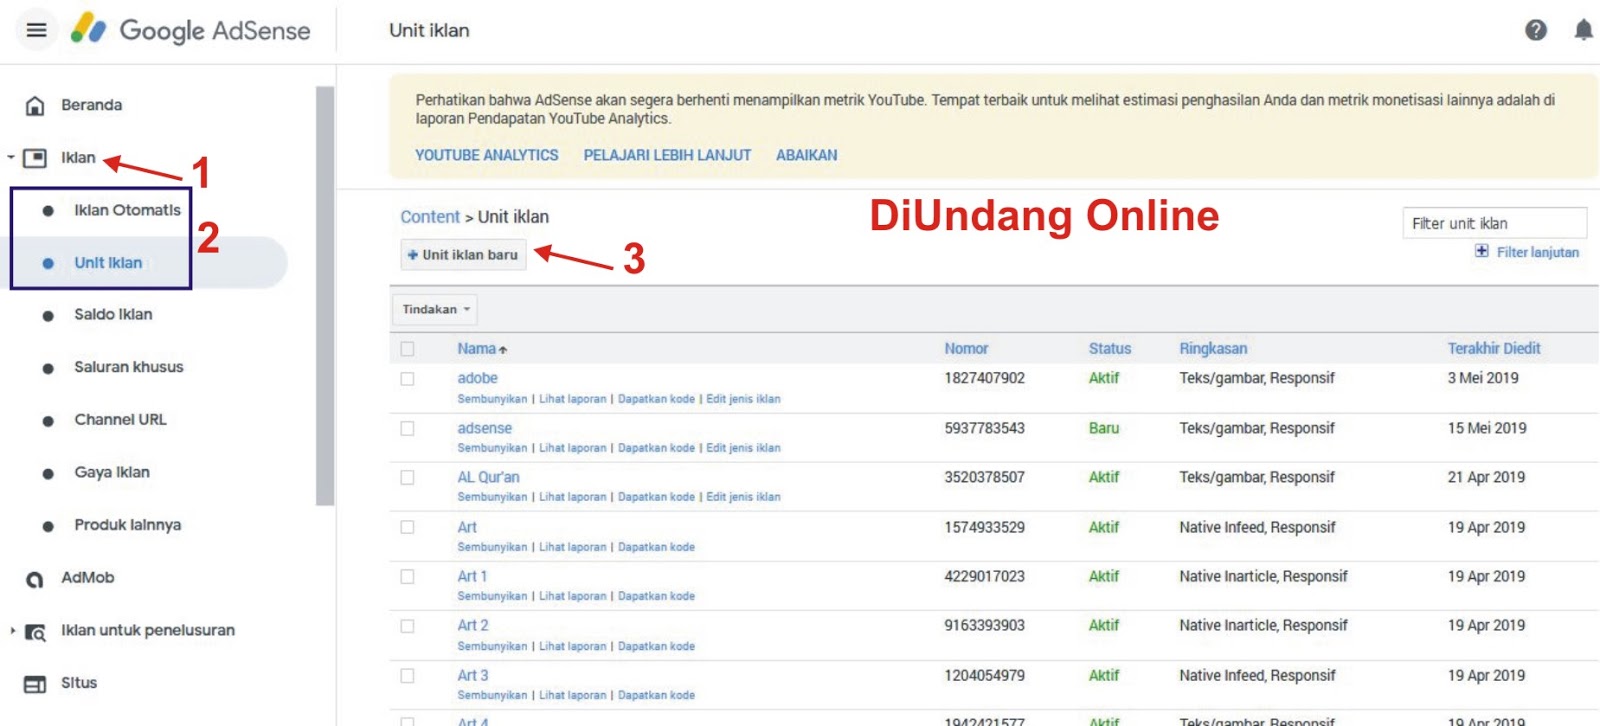This screenshot has width=1600, height=726.
Task: Click Sembunyikan for adsense unit
Action: click(x=492, y=448)
